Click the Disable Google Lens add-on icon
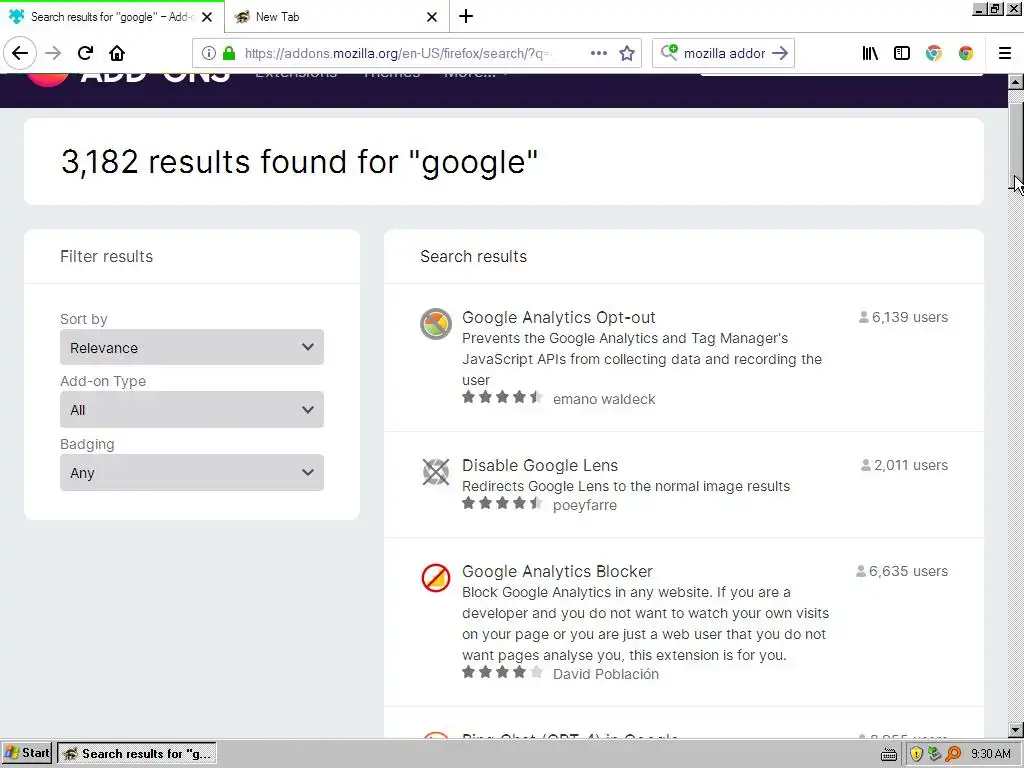 [x=436, y=472]
